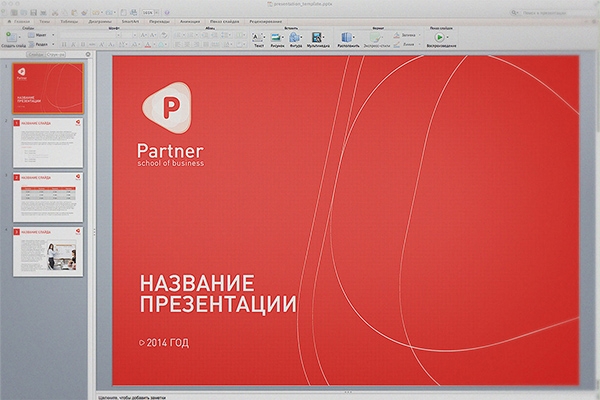Open the Переходы ribbon tab
The width and height of the screenshot is (600, 400).
pyautogui.click(x=159, y=21)
